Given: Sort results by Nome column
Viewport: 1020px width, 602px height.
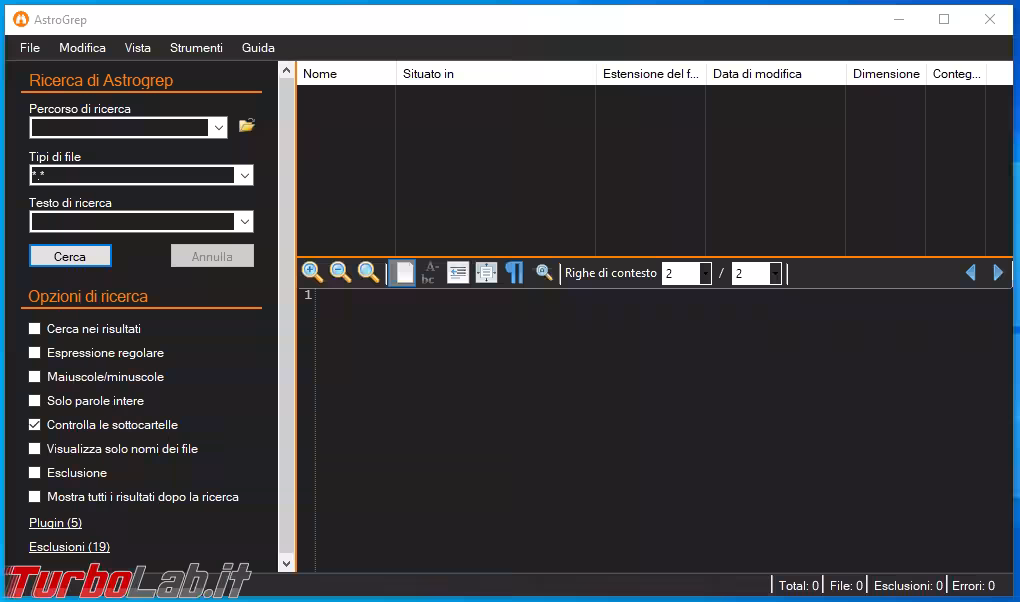Looking at the screenshot, I should click(346, 74).
